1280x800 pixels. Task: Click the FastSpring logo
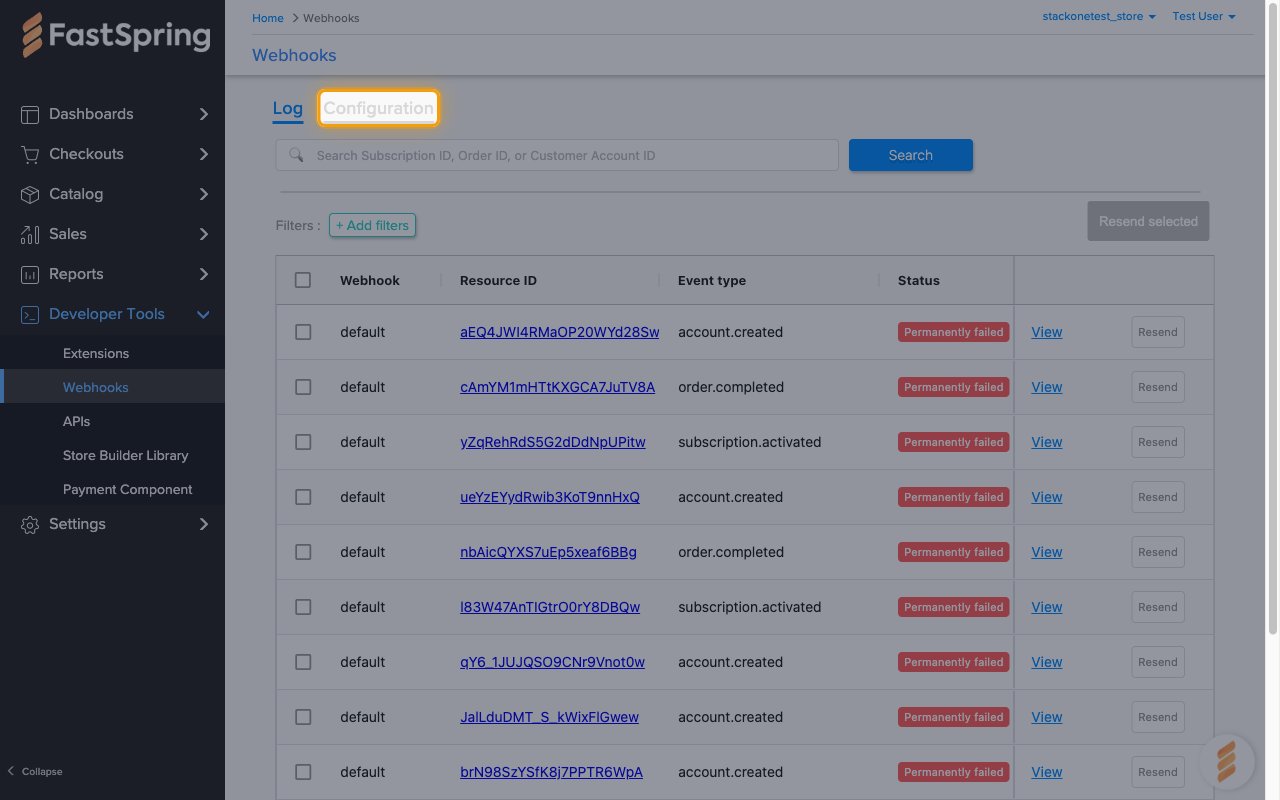116,35
